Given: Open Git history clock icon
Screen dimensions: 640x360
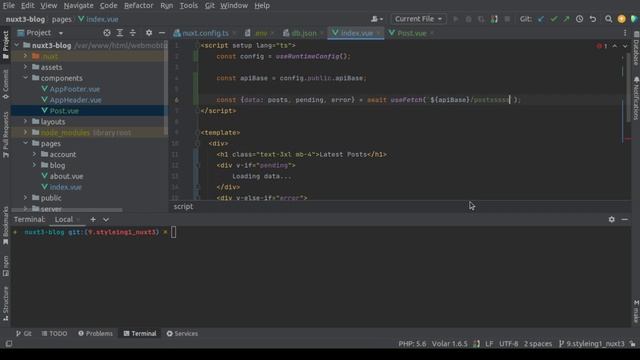Looking at the screenshot, I should [x=579, y=19].
